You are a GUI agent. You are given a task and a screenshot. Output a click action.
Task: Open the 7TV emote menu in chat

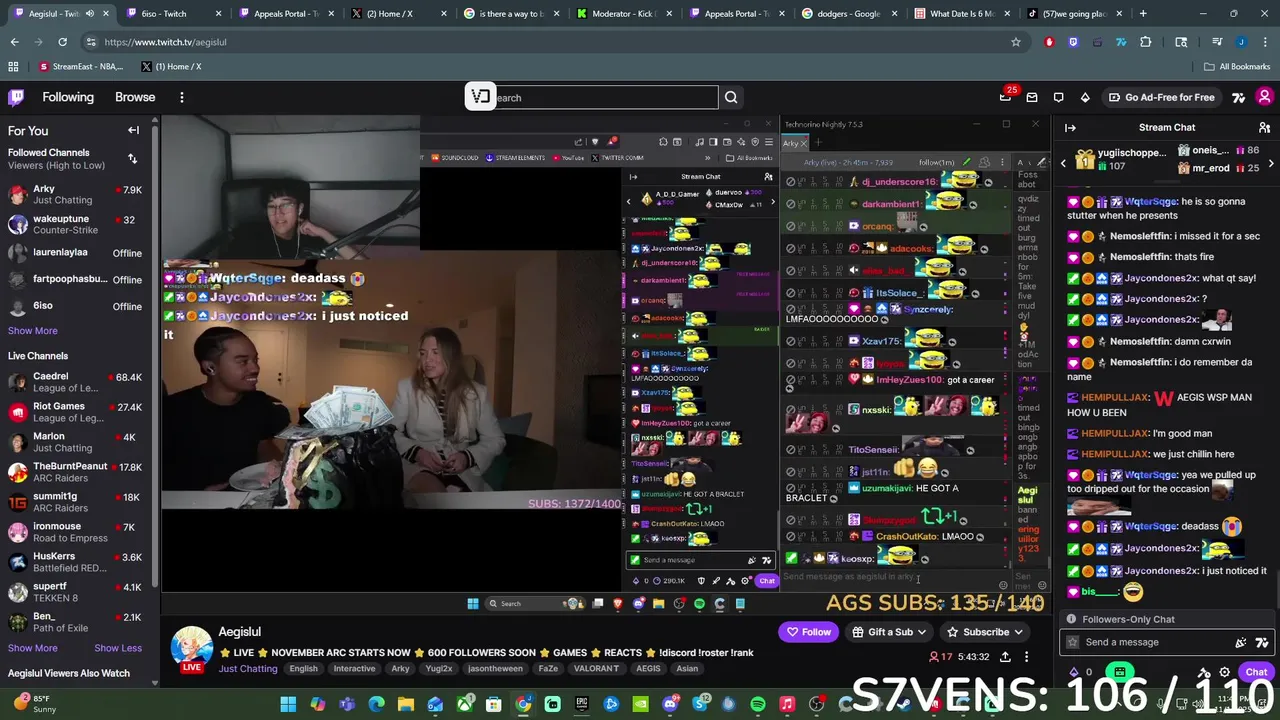(x=1262, y=643)
